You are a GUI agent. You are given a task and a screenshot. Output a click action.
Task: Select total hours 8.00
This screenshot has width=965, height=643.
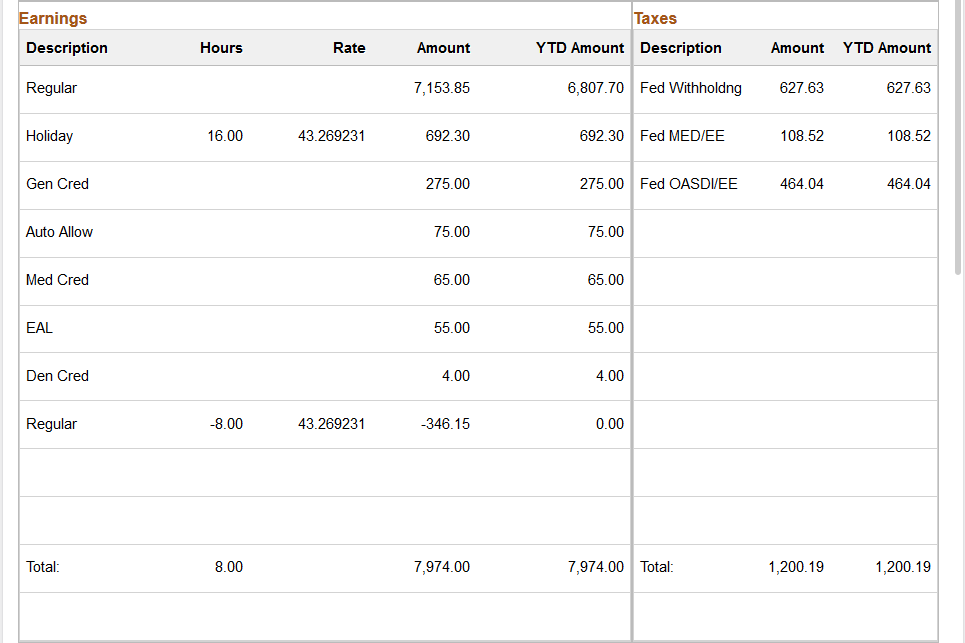[229, 567]
